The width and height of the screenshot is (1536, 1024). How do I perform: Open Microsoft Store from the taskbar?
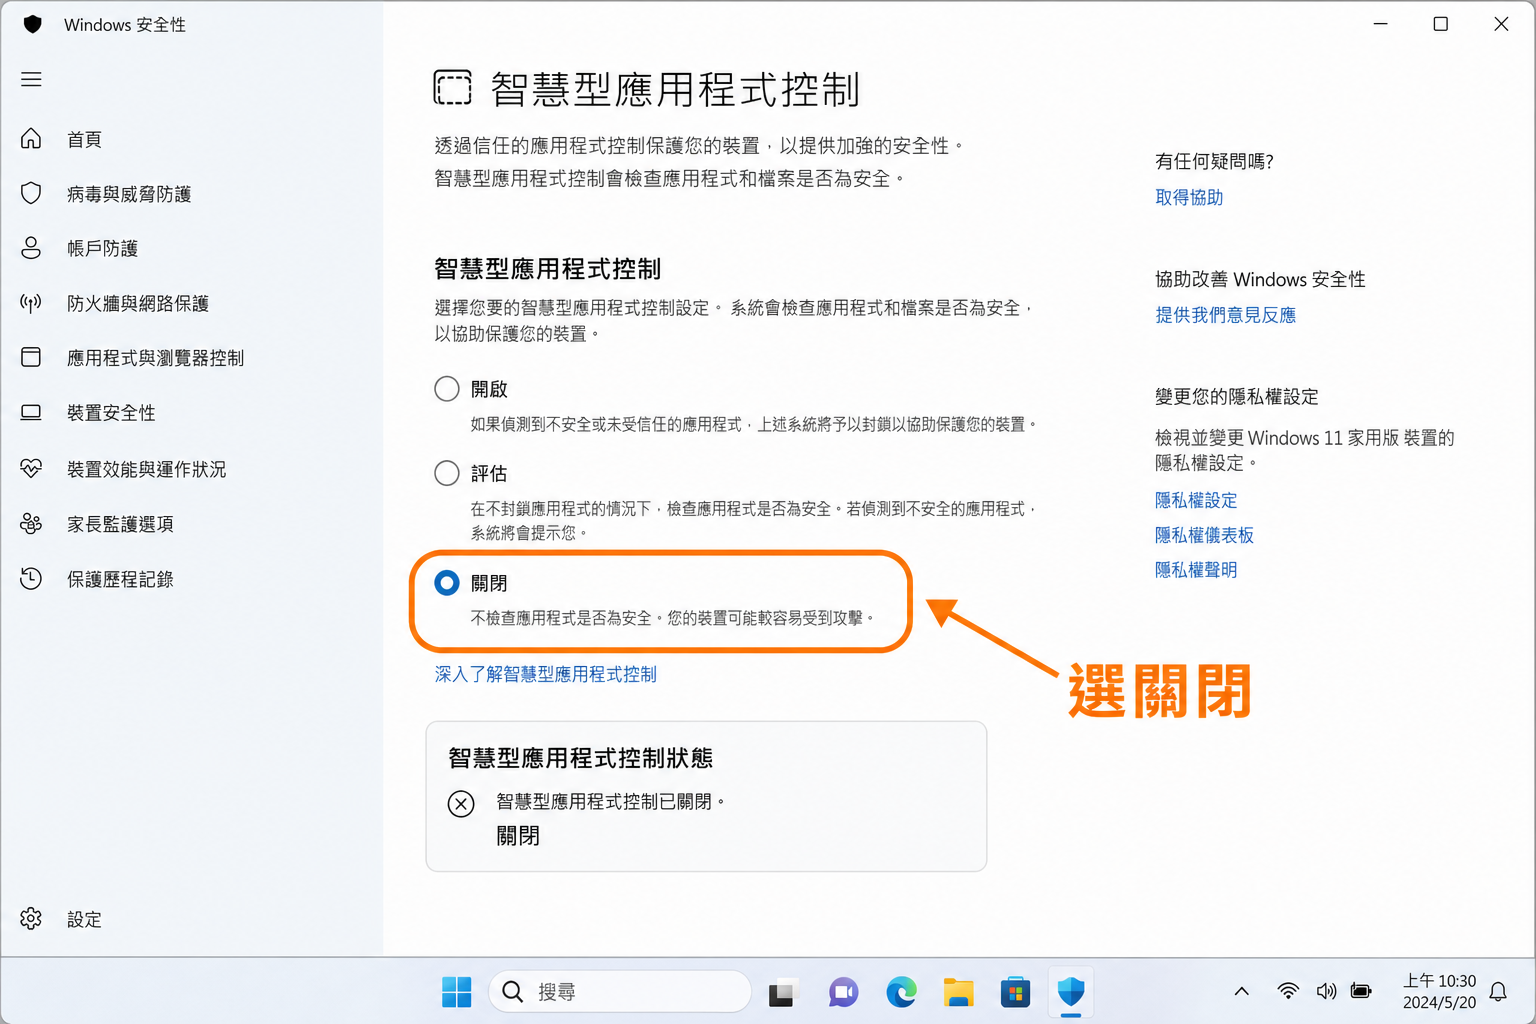tap(1015, 992)
